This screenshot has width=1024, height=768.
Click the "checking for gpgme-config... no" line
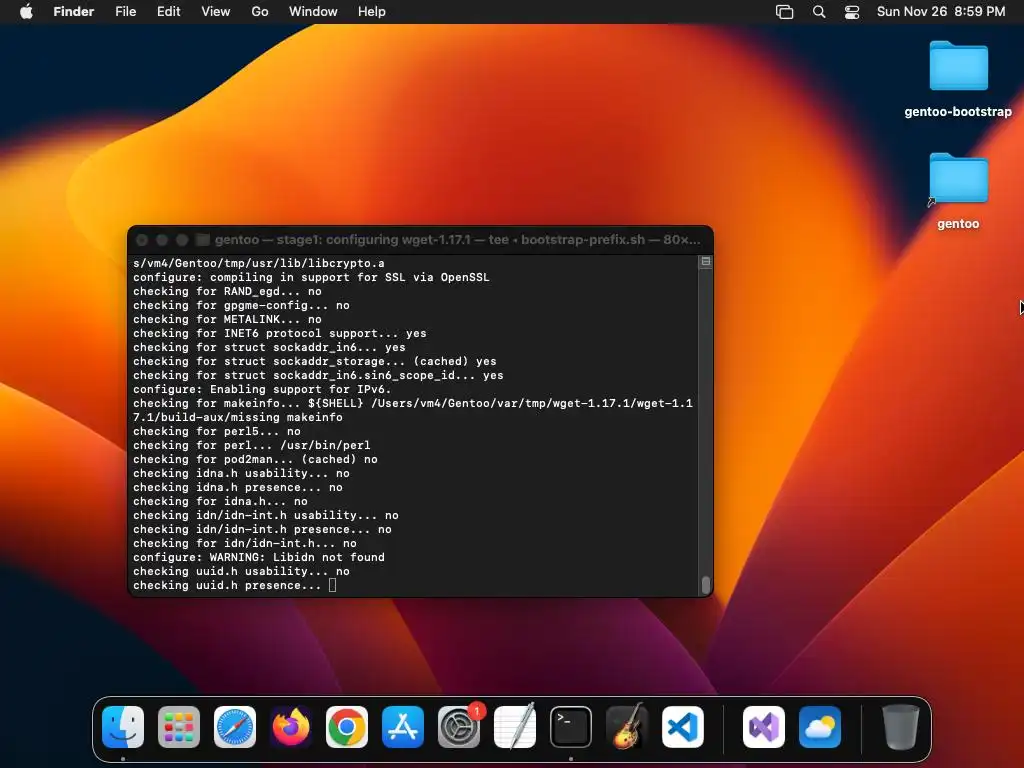pyautogui.click(x=241, y=306)
